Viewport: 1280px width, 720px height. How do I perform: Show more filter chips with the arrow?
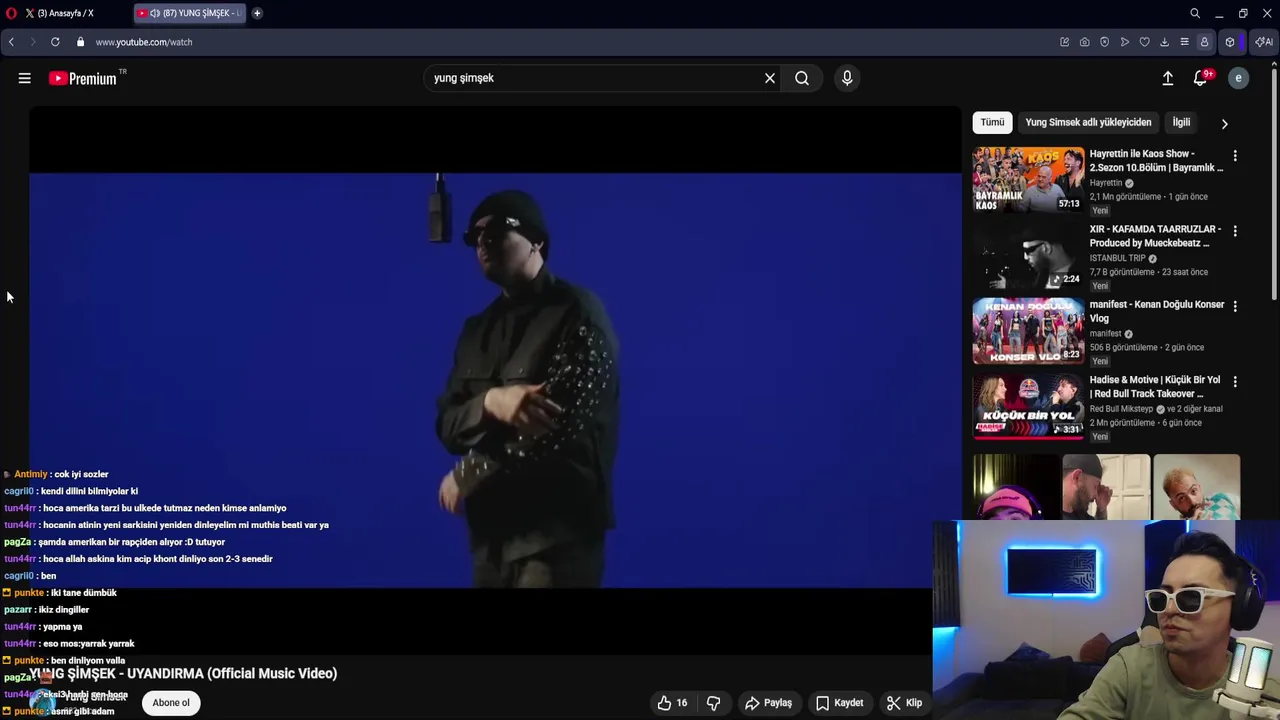1224,123
